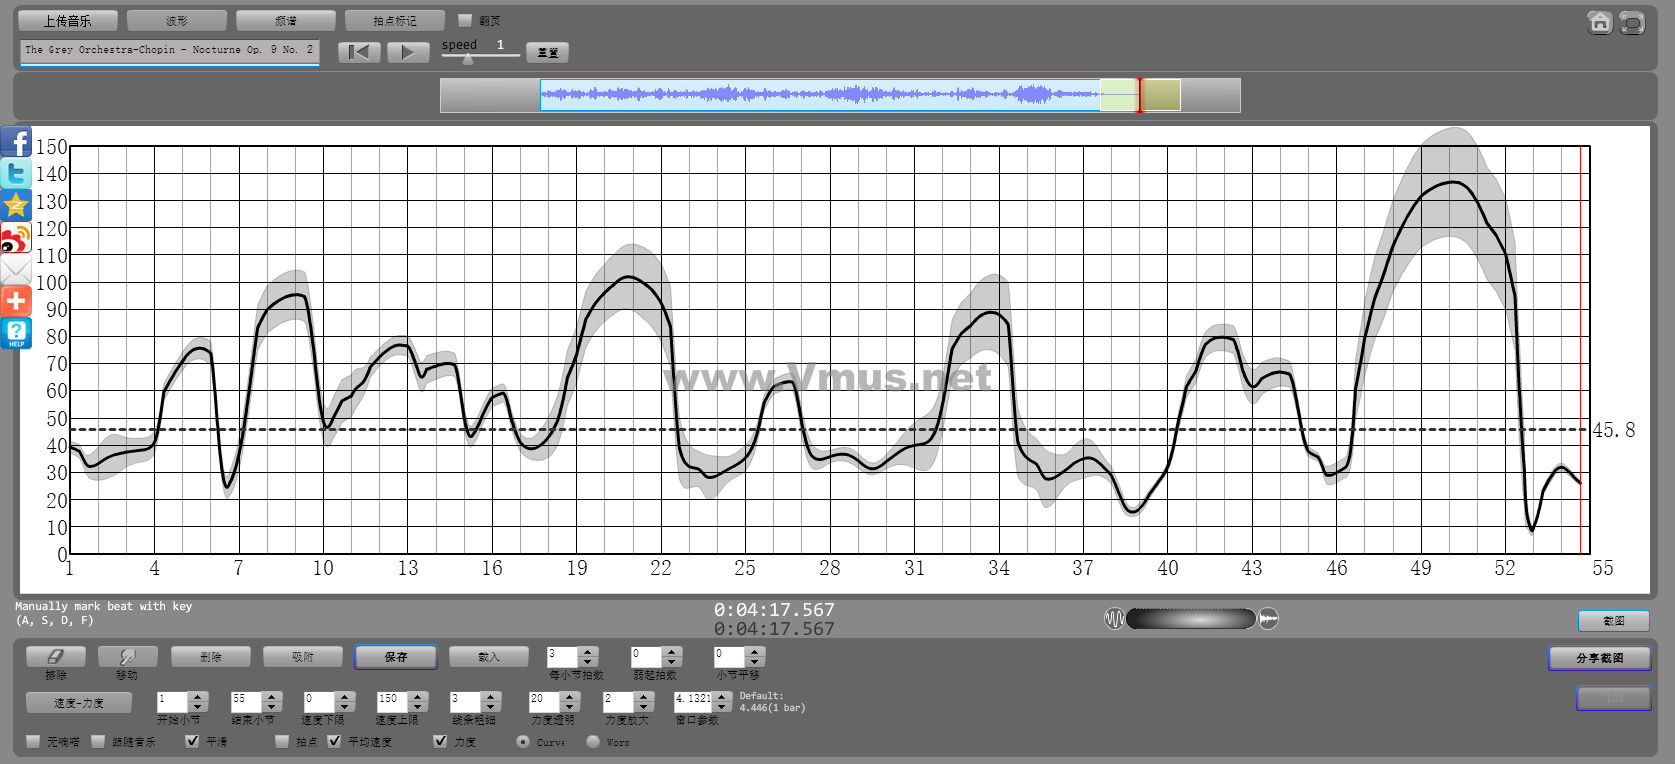Enable the 拍点 beat points checkbox
Image resolution: width=1675 pixels, height=764 pixels.
(282, 742)
